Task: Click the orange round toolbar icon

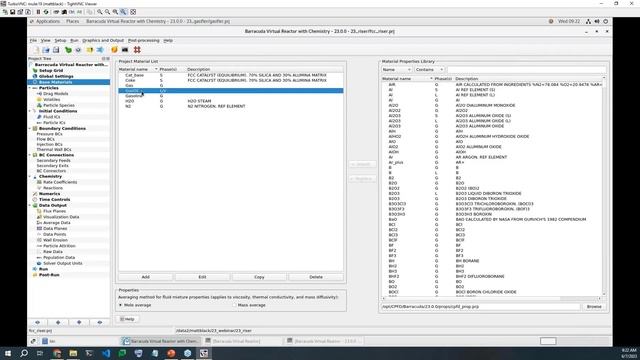Action: click(114, 50)
